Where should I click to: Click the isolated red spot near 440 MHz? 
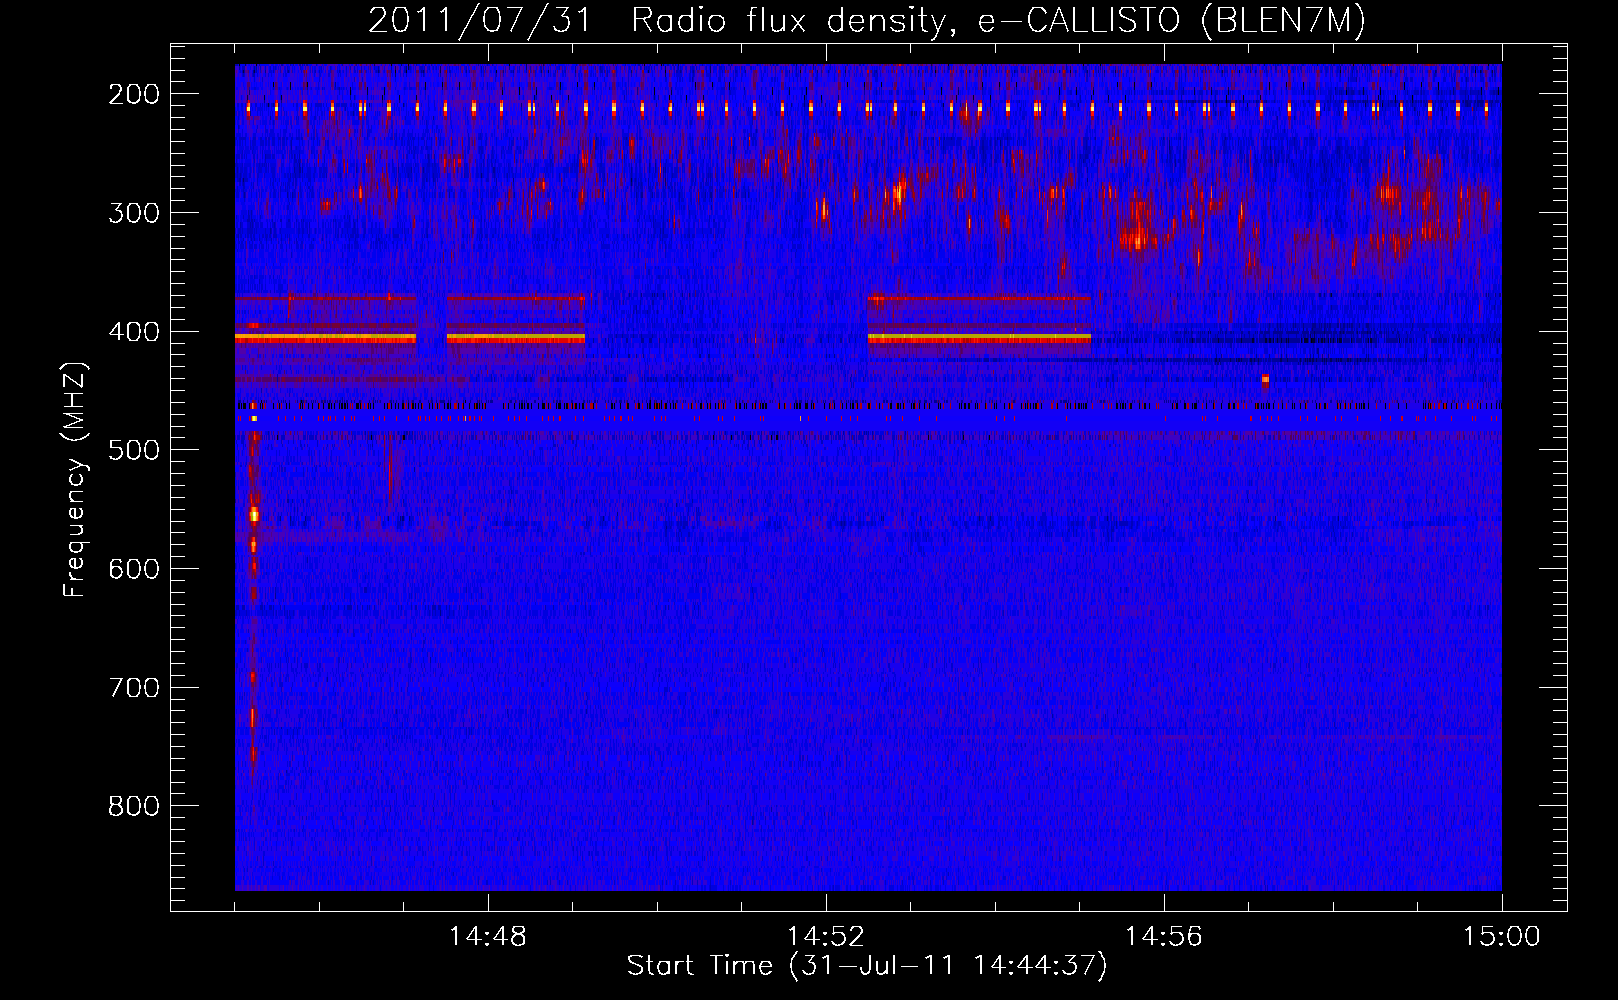[1265, 380]
